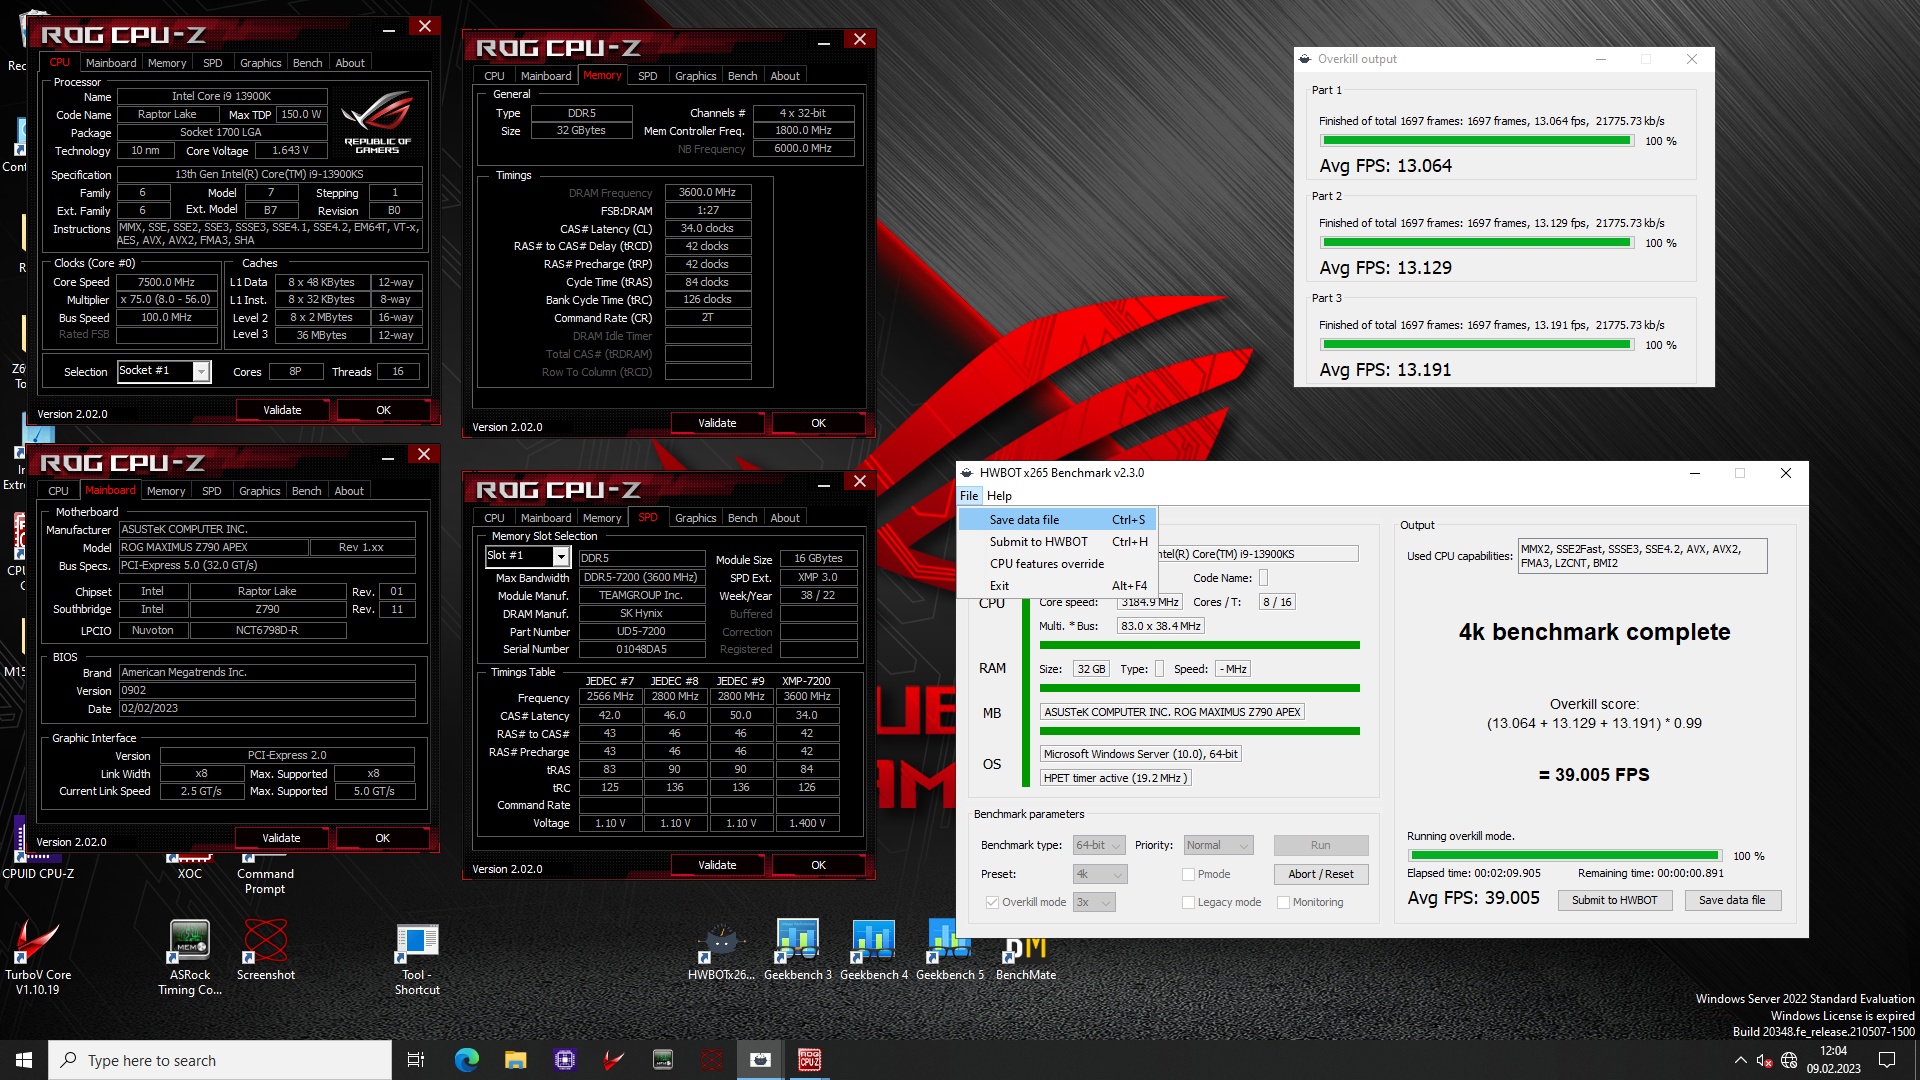
Task: Click the Part 1 progress bar in Overkill output
Action: (1476, 141)
